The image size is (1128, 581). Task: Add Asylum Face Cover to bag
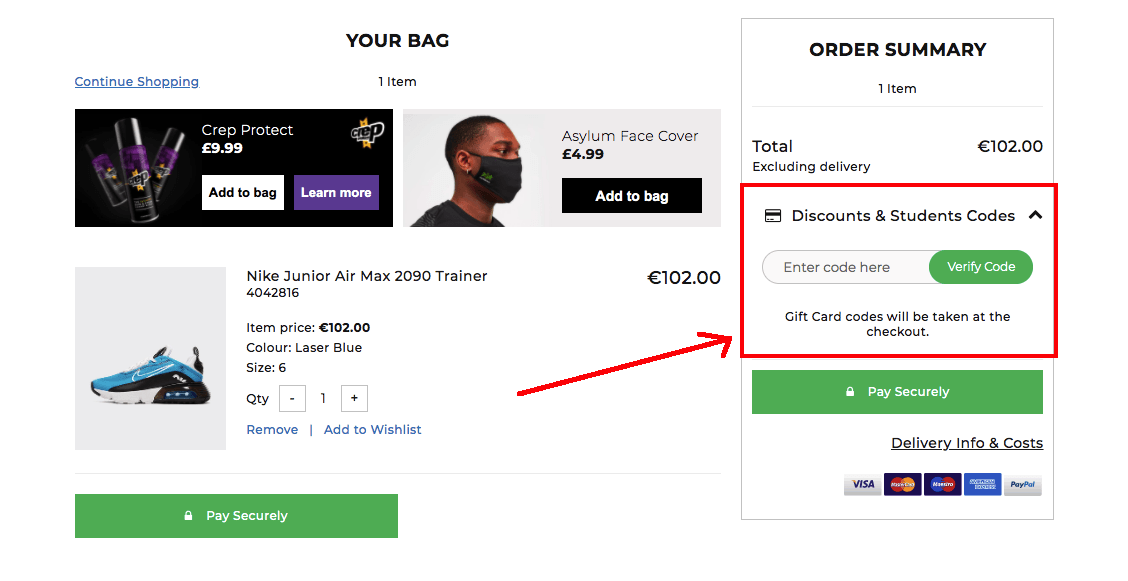tap(631, 196)
